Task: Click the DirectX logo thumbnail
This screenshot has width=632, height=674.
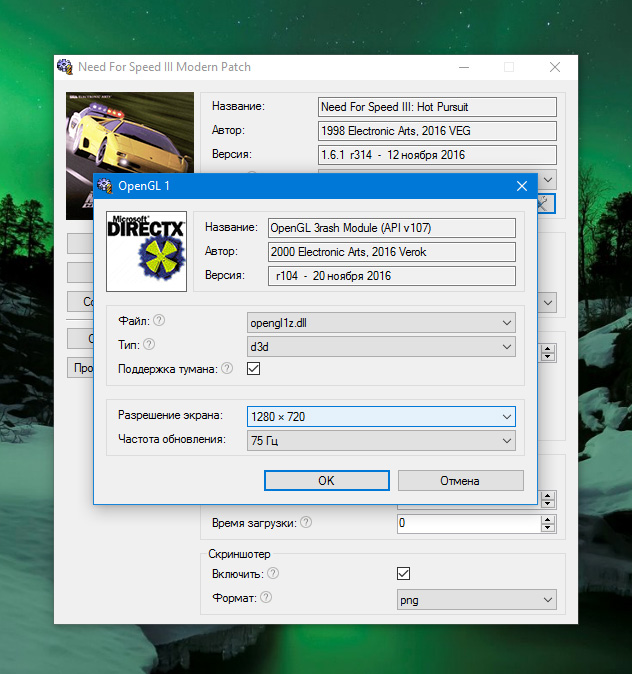Action: (x=147, y=251)
